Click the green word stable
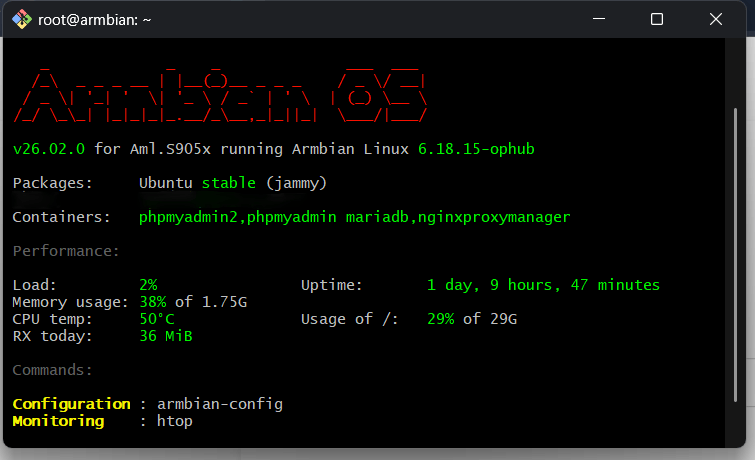Screen dimensions: 755x460 (229, 183)
